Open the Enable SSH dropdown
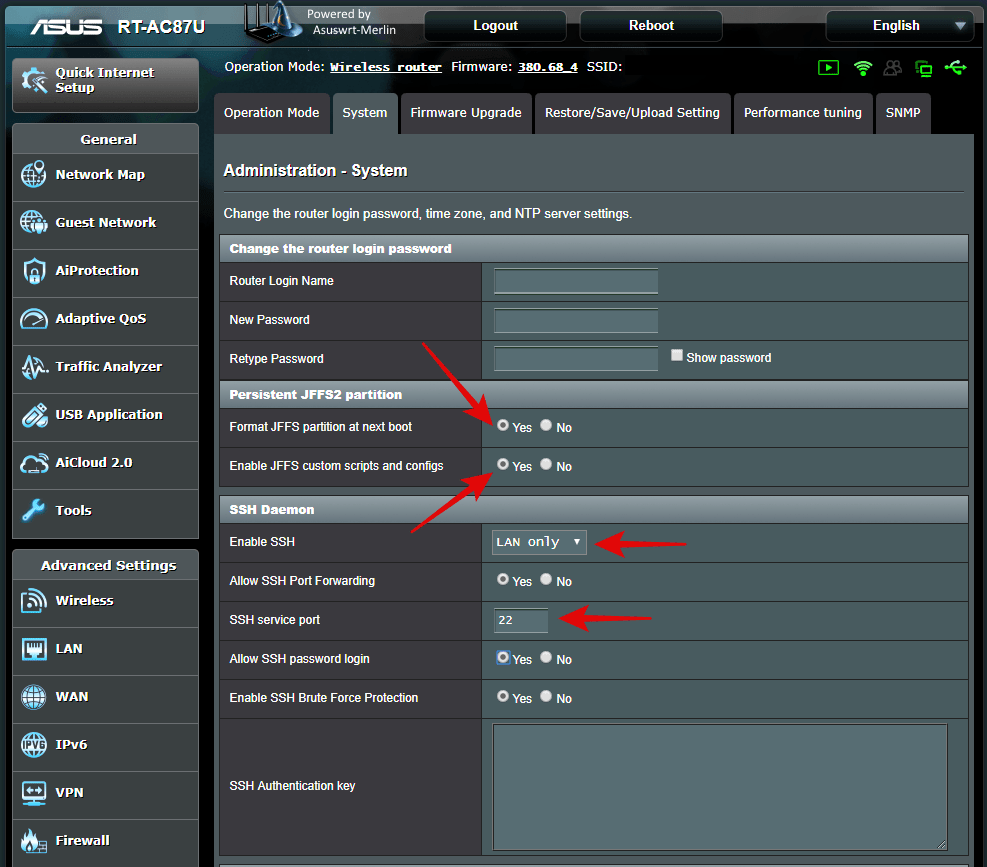The width and height of the screenshot is (987, 867). pos(539,542)
